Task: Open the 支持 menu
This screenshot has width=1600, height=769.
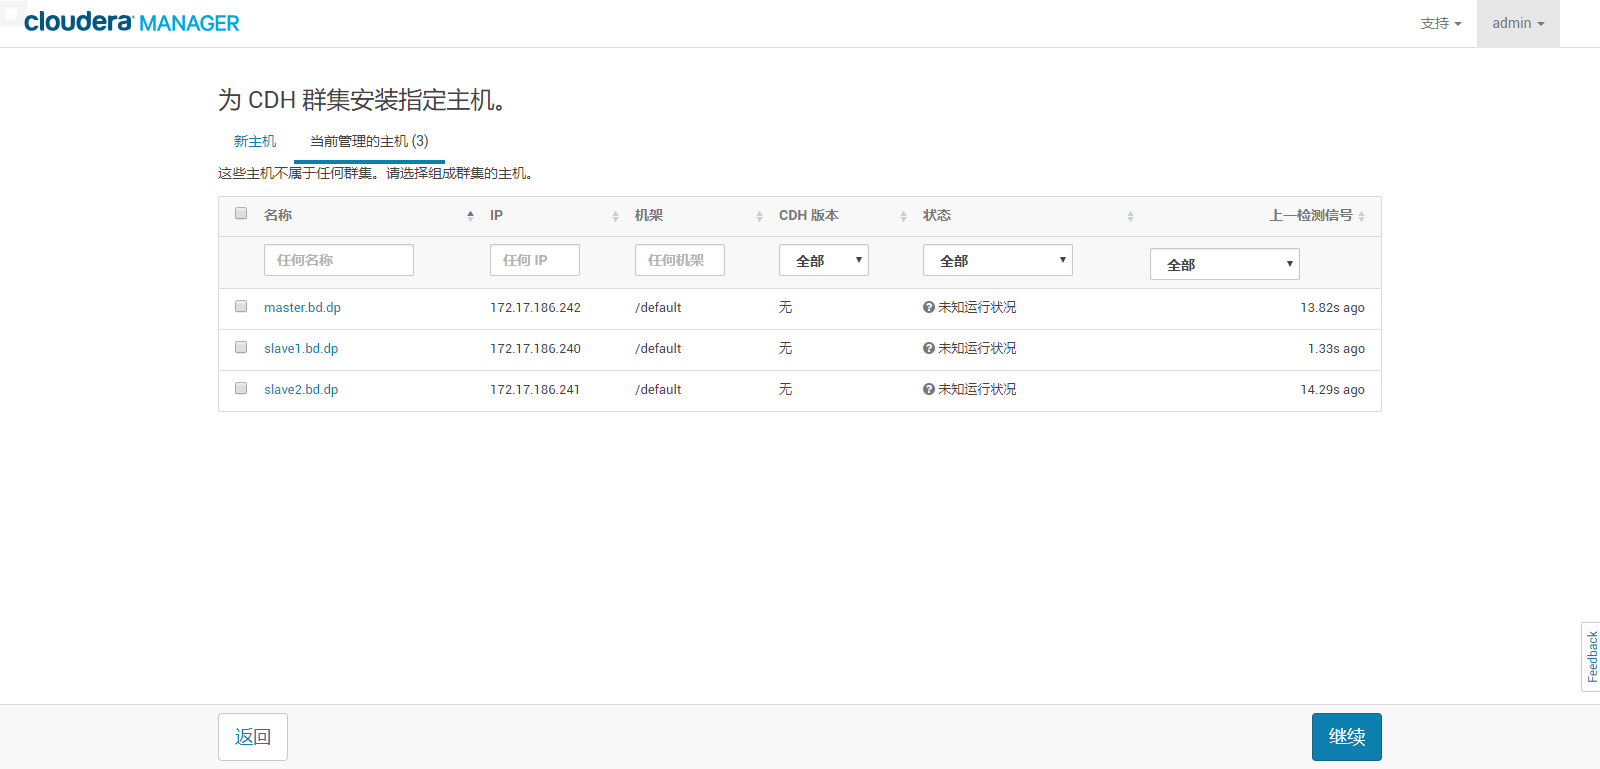Action: point(1441,23)
